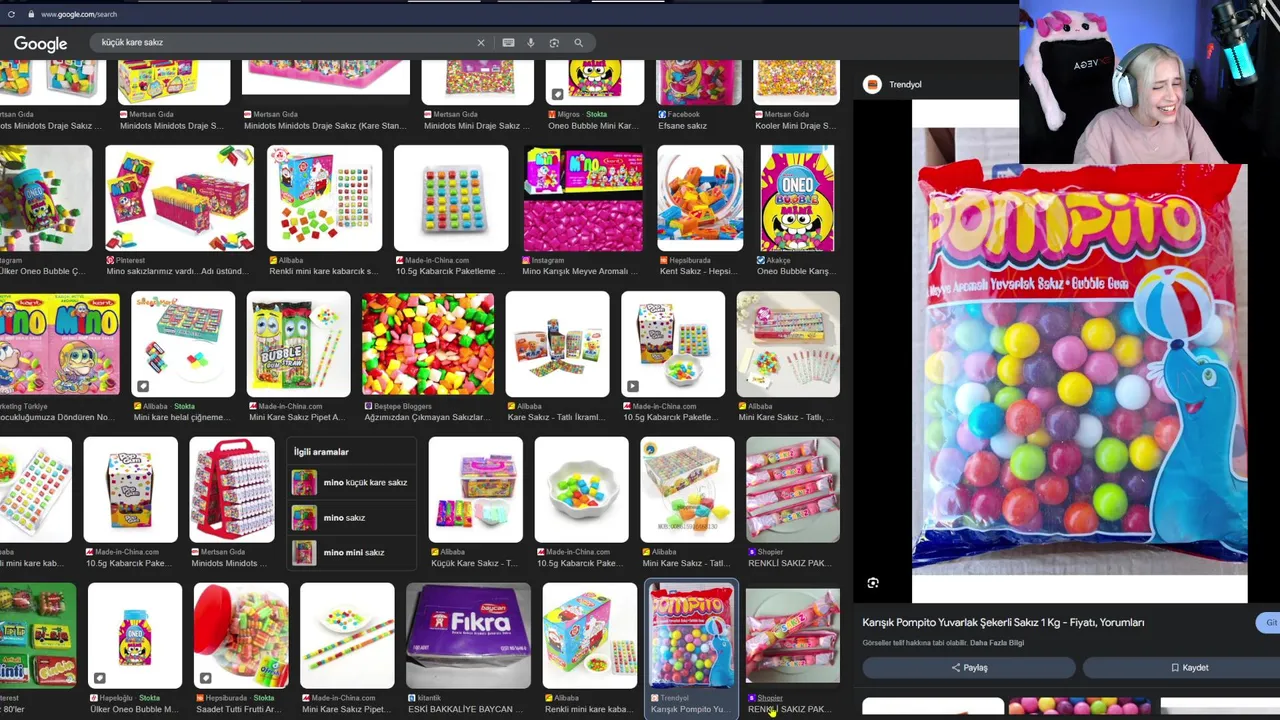
Task: Open the Alibaba Renkli mini kare kabarcık thumbnail
Action: coord(324,198)
